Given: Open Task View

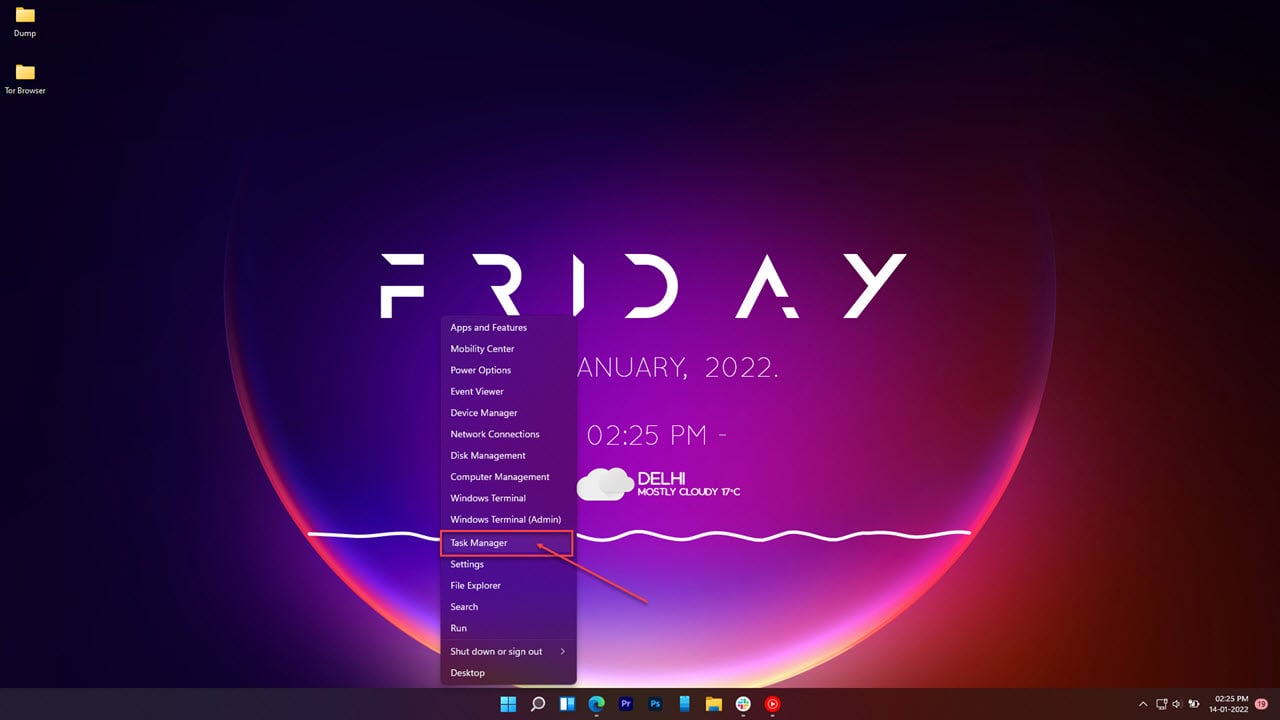Looking at the screenshot, I should click(566, 704).
